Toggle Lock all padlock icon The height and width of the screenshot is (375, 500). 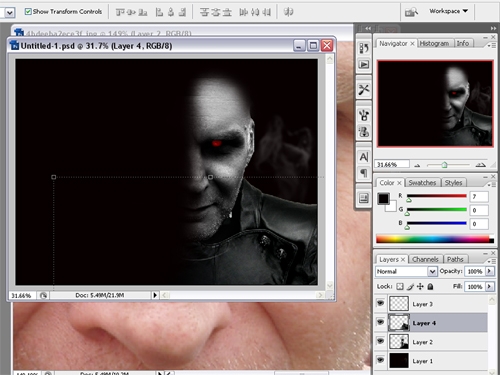(x=430, y=286)
